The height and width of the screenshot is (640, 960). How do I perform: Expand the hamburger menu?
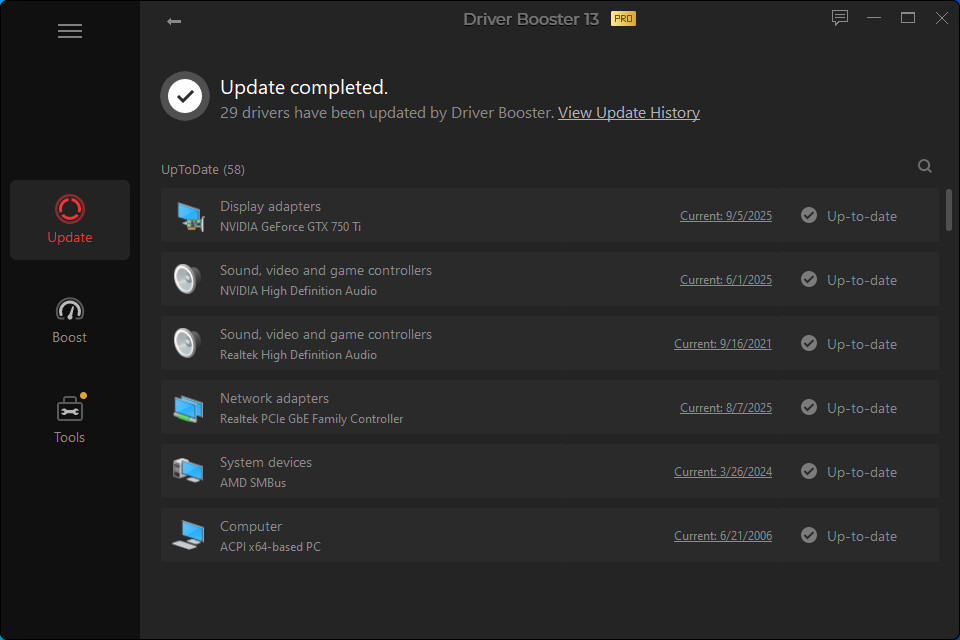pos(69,31)
